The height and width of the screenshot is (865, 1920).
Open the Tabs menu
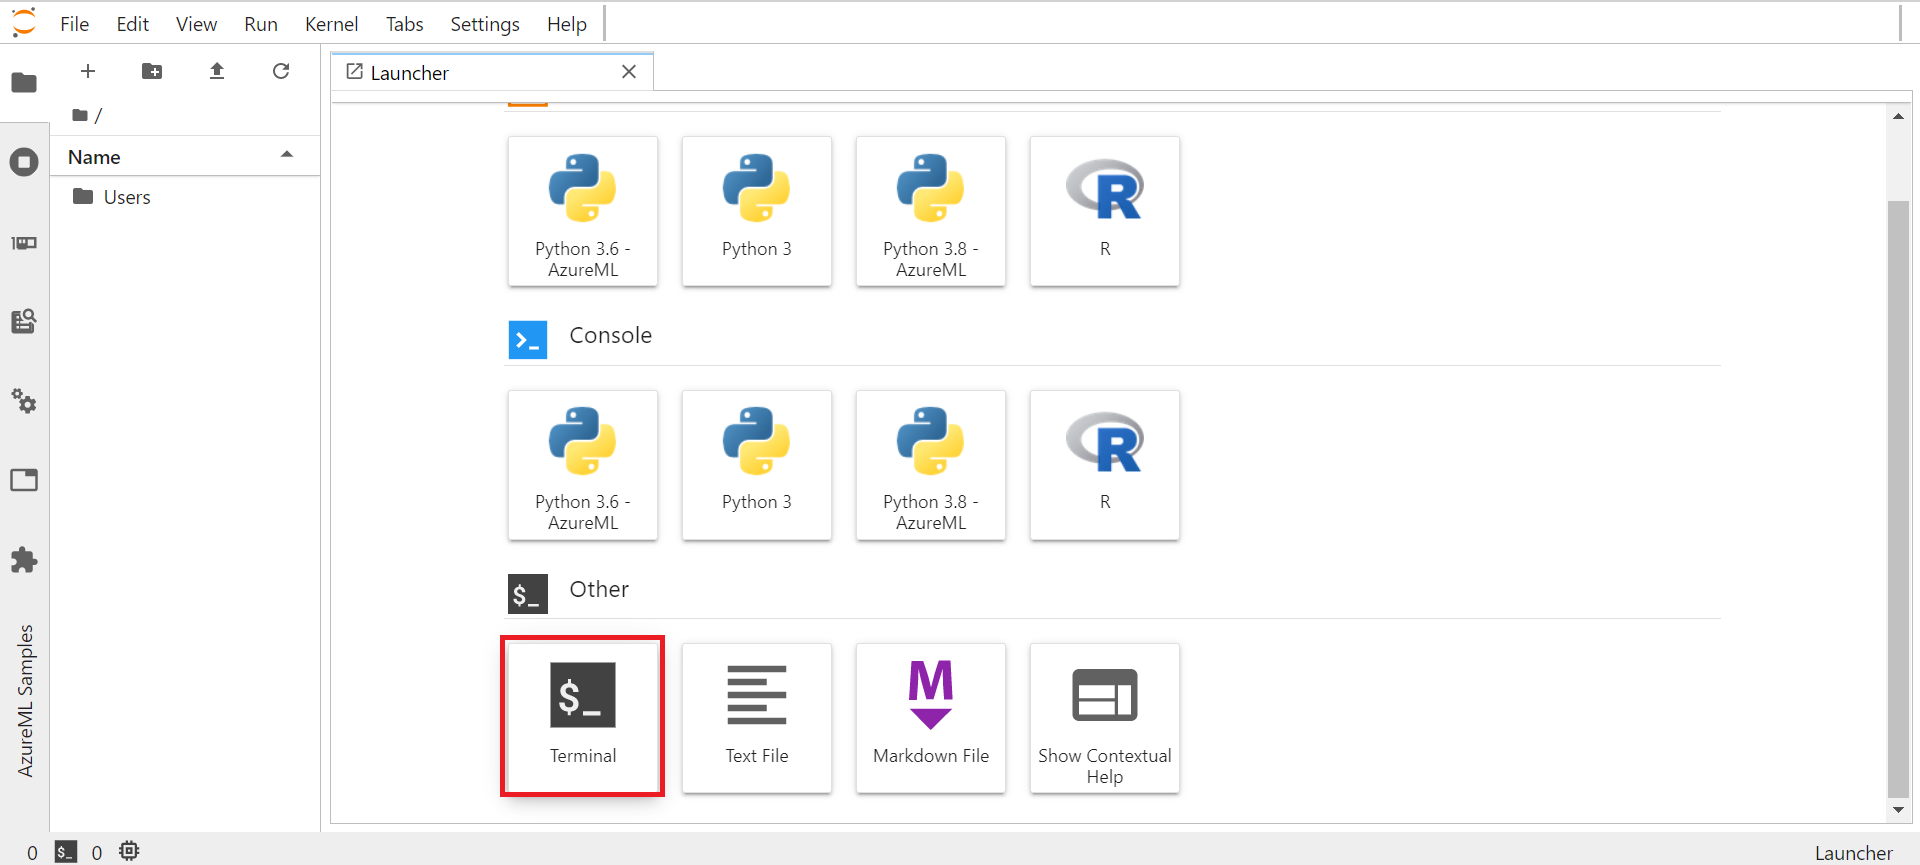pyautogui.click(x=405, y=24)
